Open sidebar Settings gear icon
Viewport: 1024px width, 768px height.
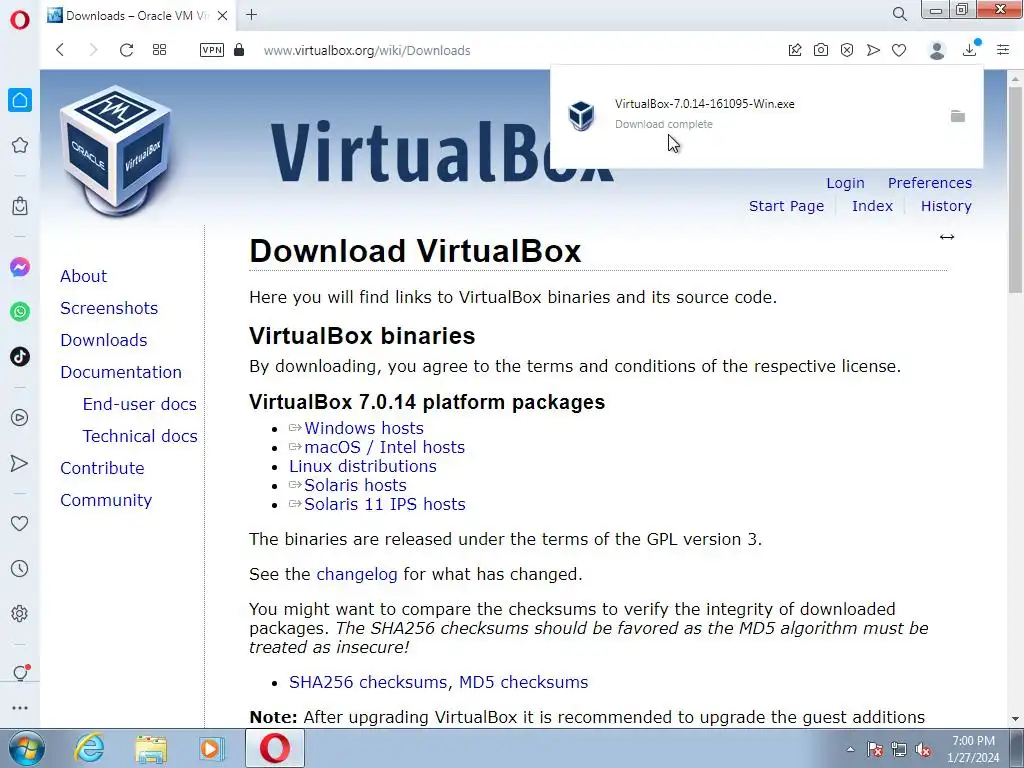[20, 613]
